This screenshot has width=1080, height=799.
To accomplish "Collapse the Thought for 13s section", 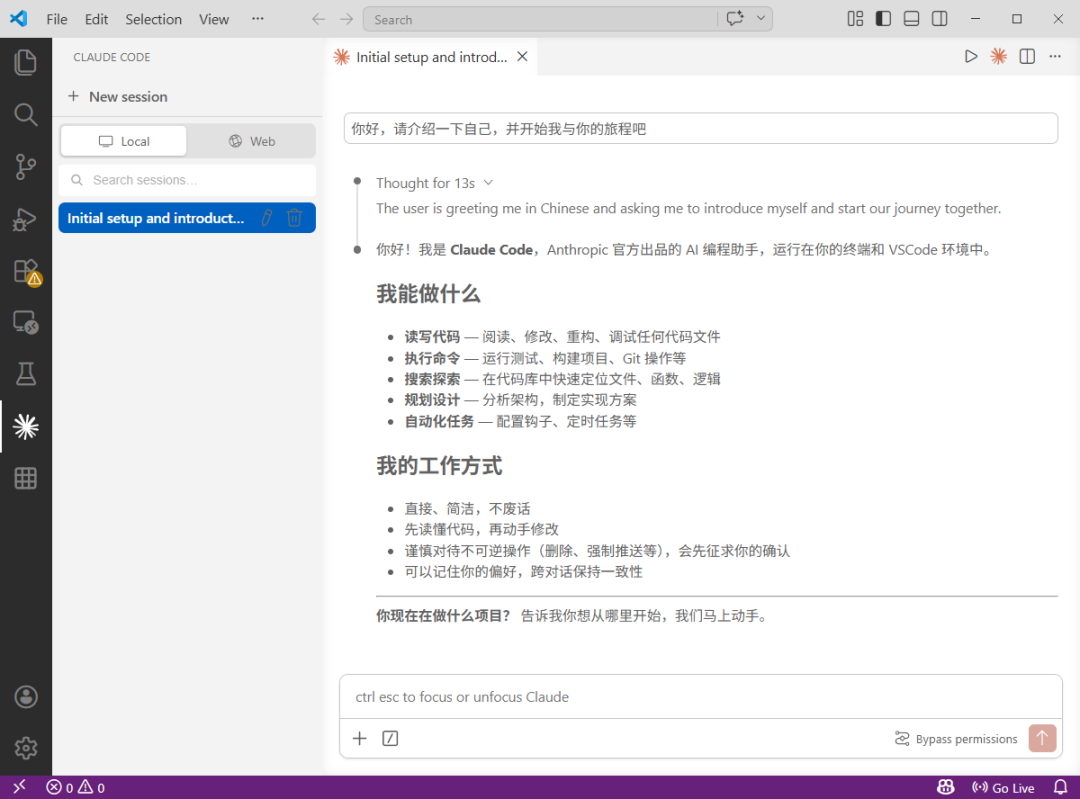I will (434, 183).
